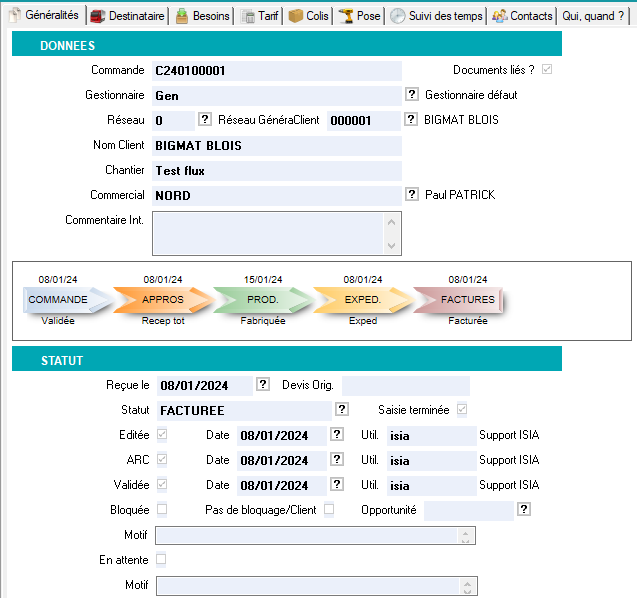Click the lookup icon next to Client code 000001
The height and width of the screenshot is (598, 637).
coord(411,119)
